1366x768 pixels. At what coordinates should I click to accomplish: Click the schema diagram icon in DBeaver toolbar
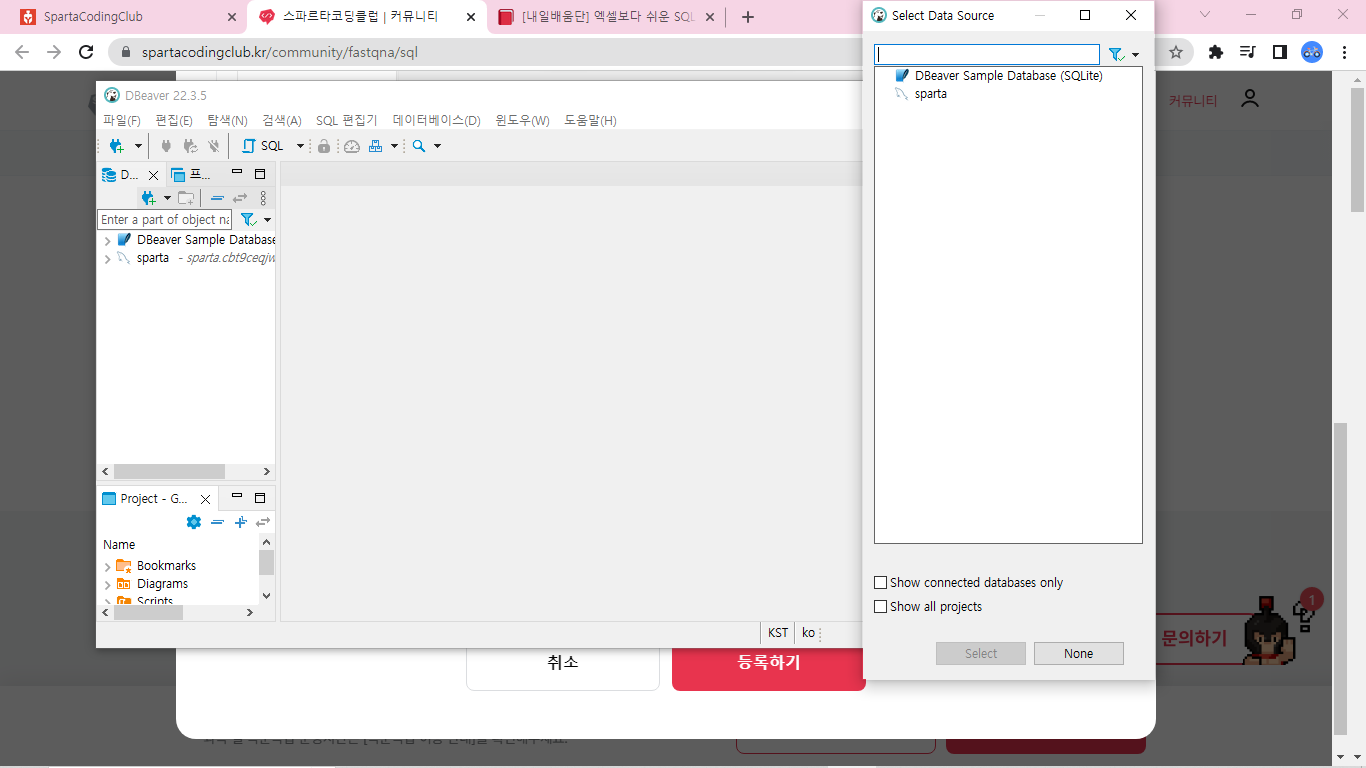pyautogui.click(x=376, y=146)
